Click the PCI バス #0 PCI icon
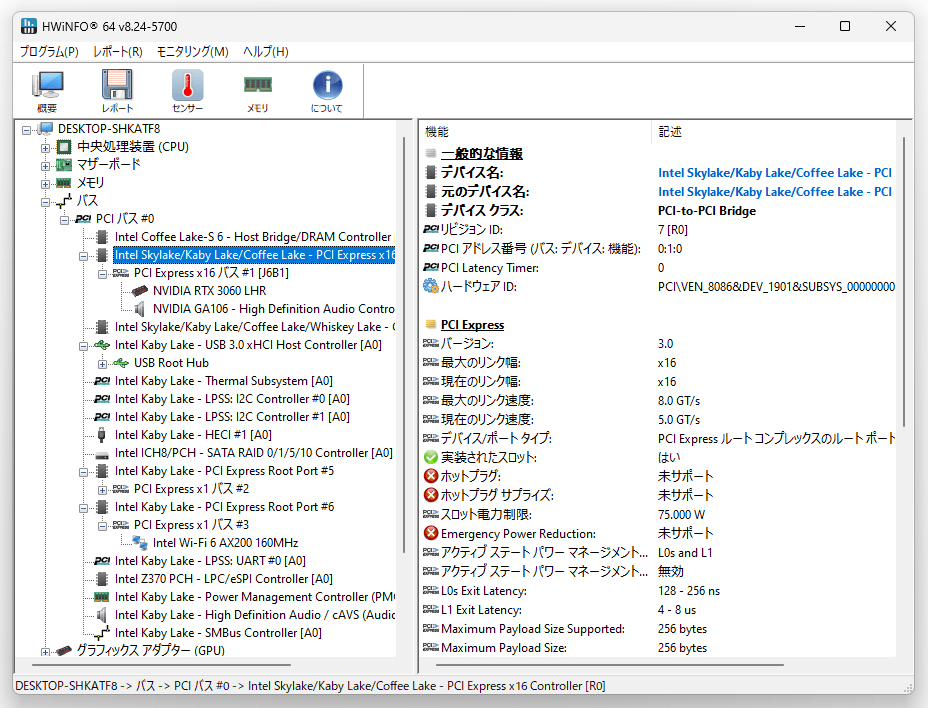This screenshot has height=708, width=928. coord(83,219)
